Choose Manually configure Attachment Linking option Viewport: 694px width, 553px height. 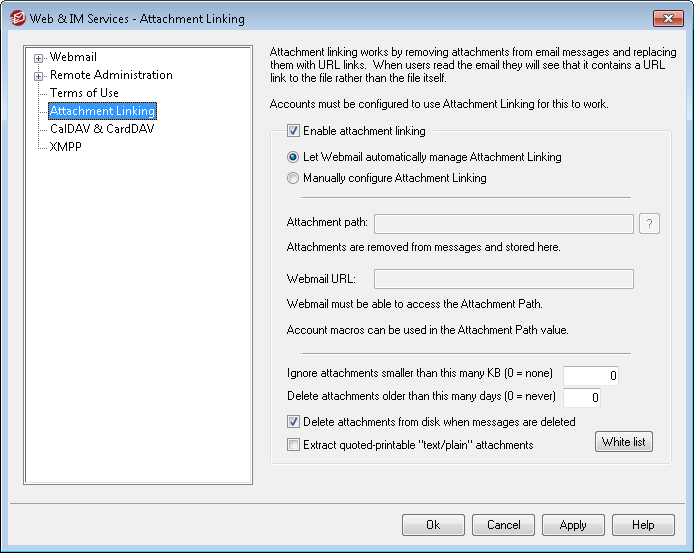click(x=293, y=178)
